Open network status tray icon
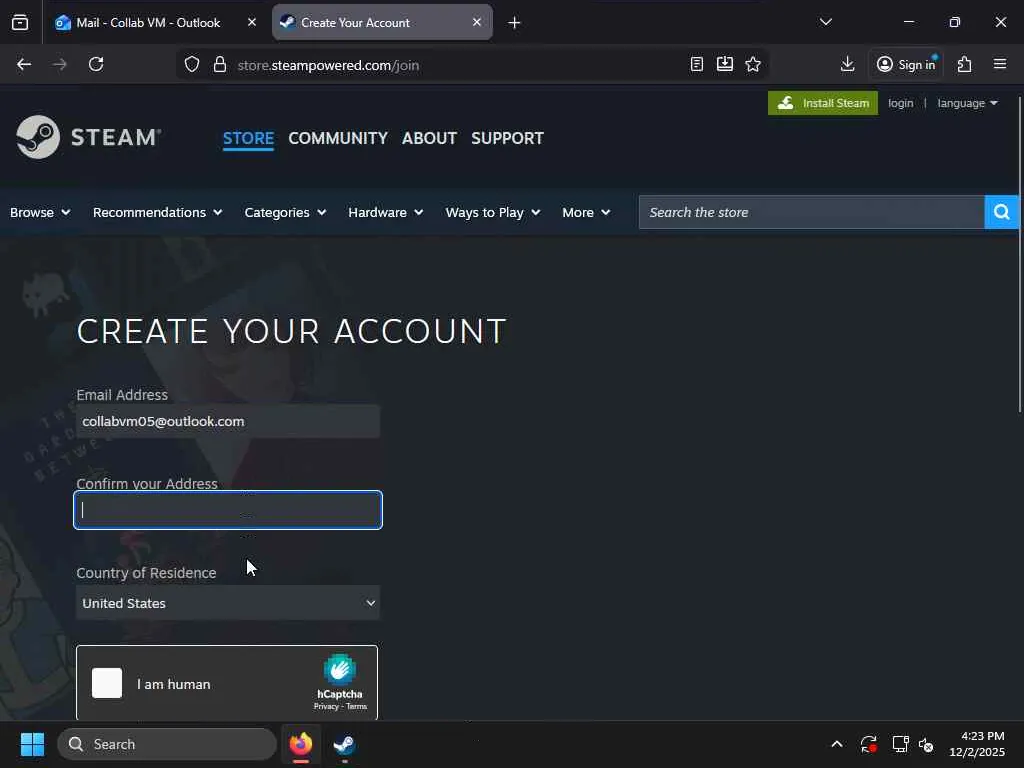This screenshot has width=1024, height=768. tap(900, 744)
